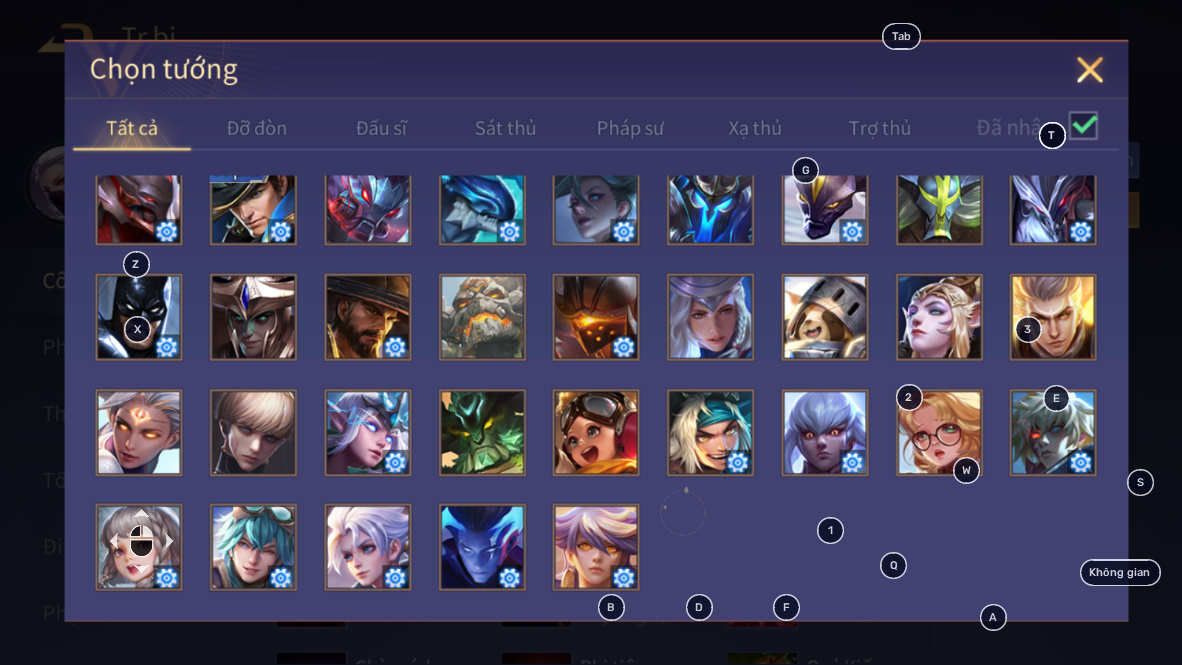Pick the girl with round glasses hero
The height and width of the screenshot is (665, 1182).
point(939,432)
